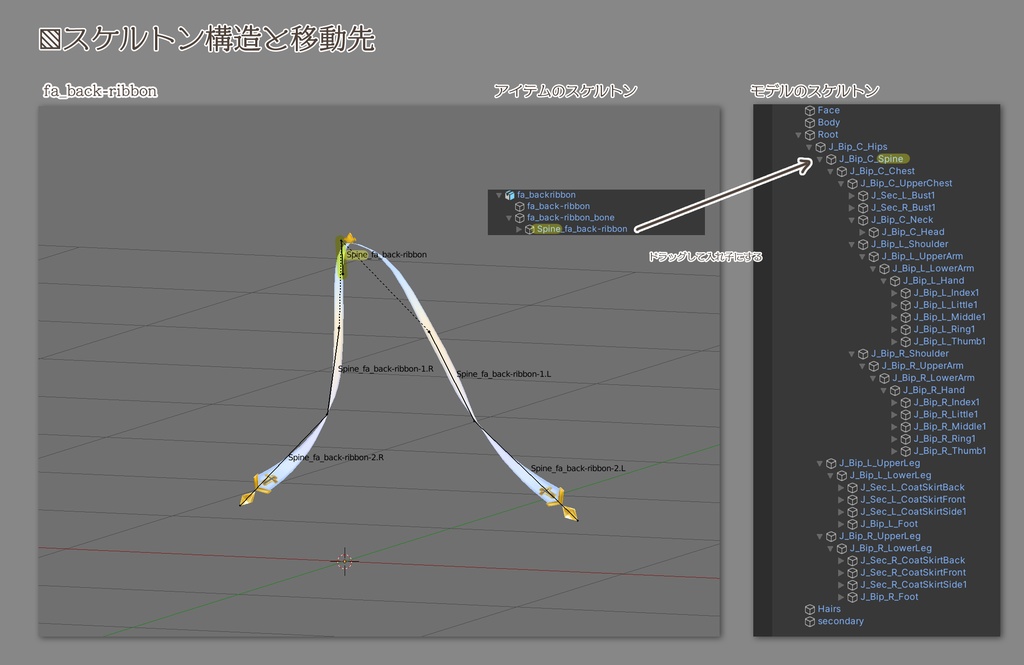Click the blue prefab icon of fa_backribbon
This screenshot has height=665, width=1024.
tap(509, 195)
